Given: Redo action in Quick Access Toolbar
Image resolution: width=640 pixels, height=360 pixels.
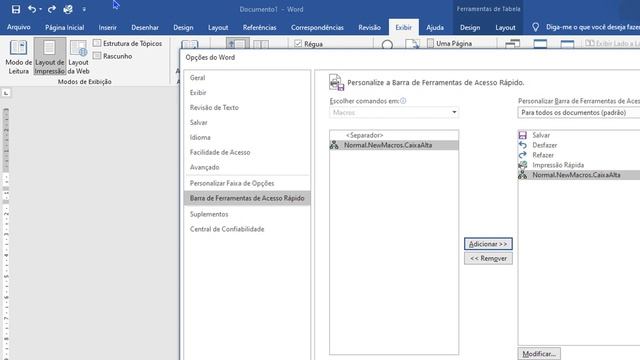Looking at the screenshot, I should 51,9.
